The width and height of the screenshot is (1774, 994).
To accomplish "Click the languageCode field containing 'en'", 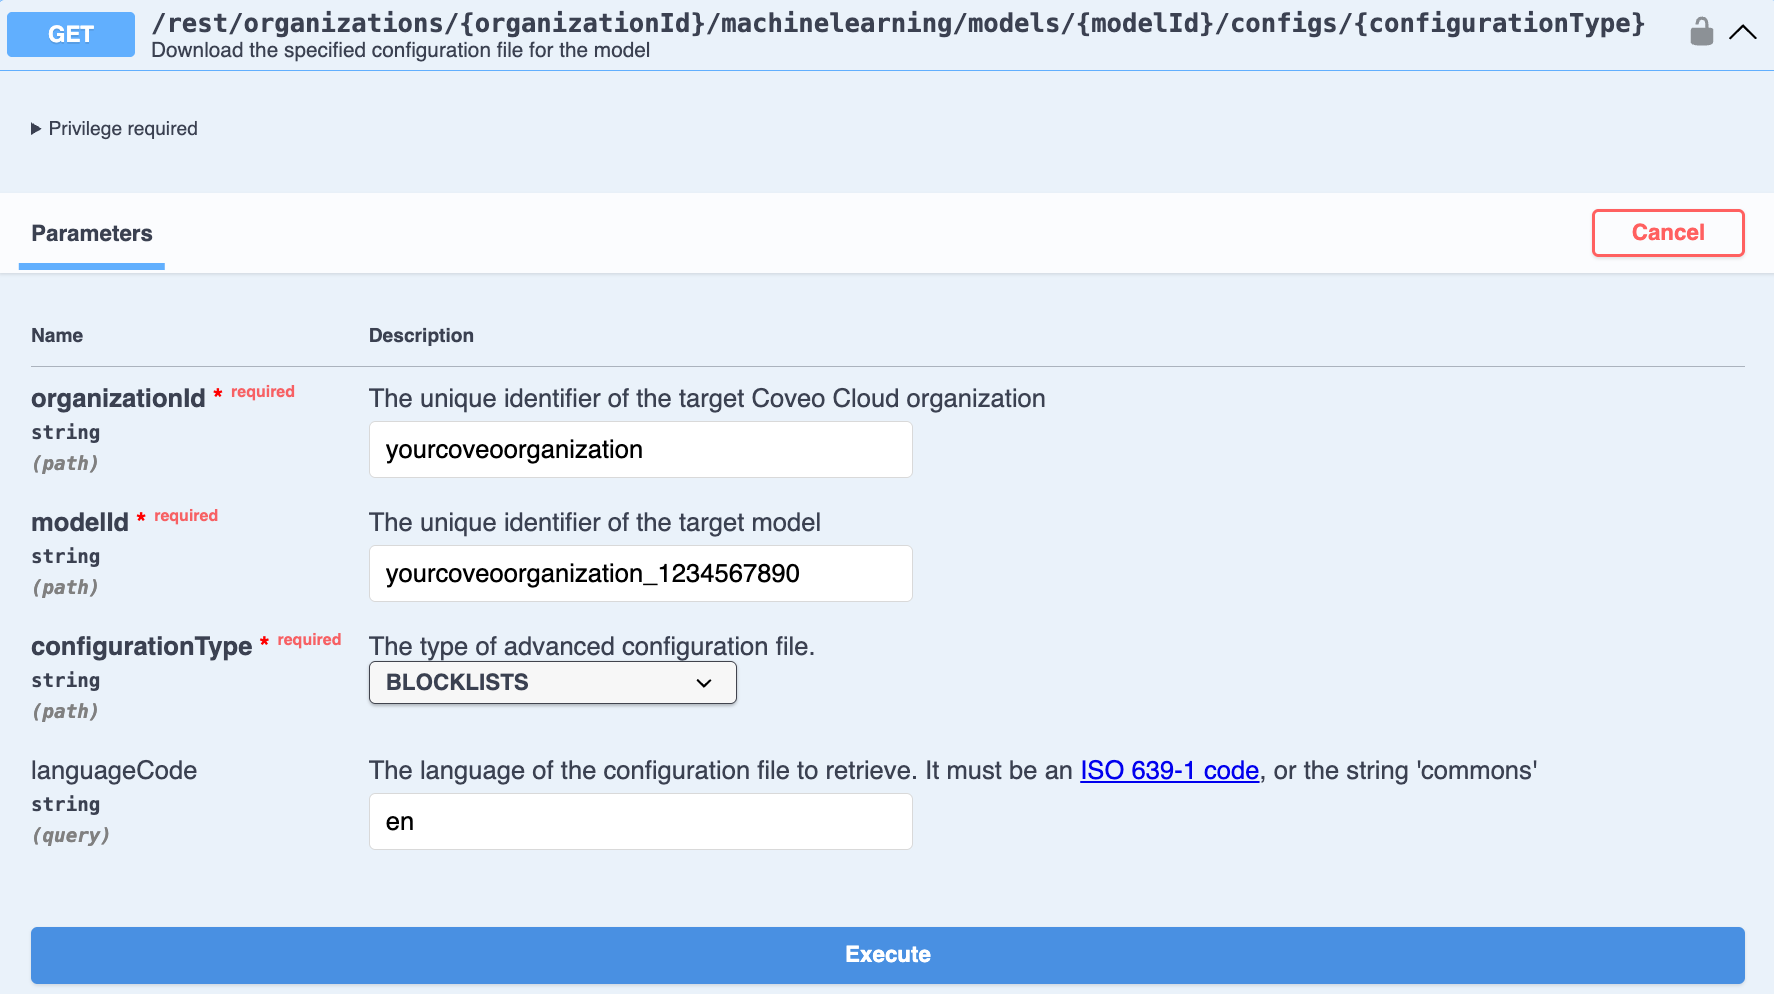I will (640, 821).
